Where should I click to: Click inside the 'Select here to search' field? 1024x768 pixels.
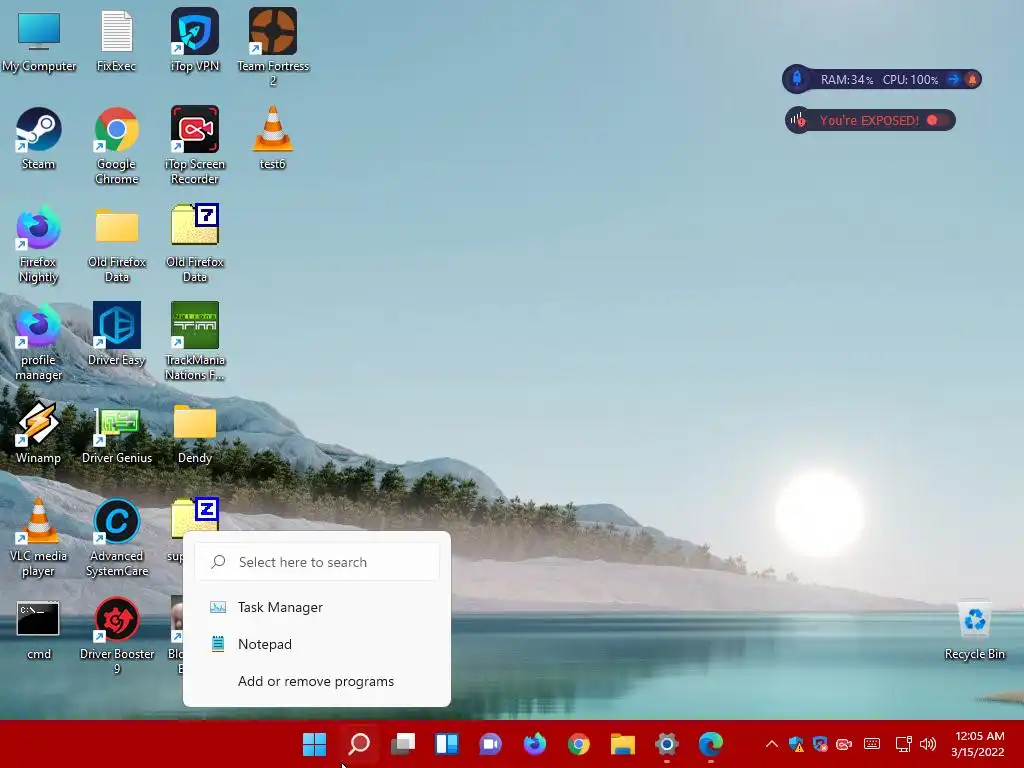317,562
